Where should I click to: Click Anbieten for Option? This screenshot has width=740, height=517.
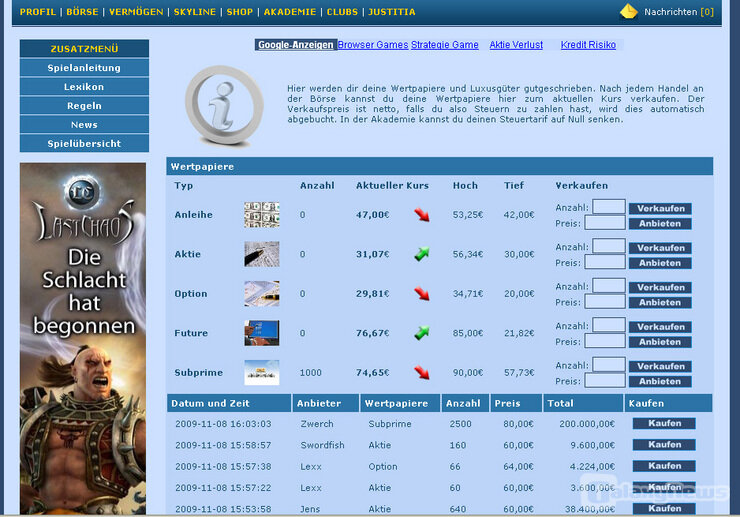661,302
